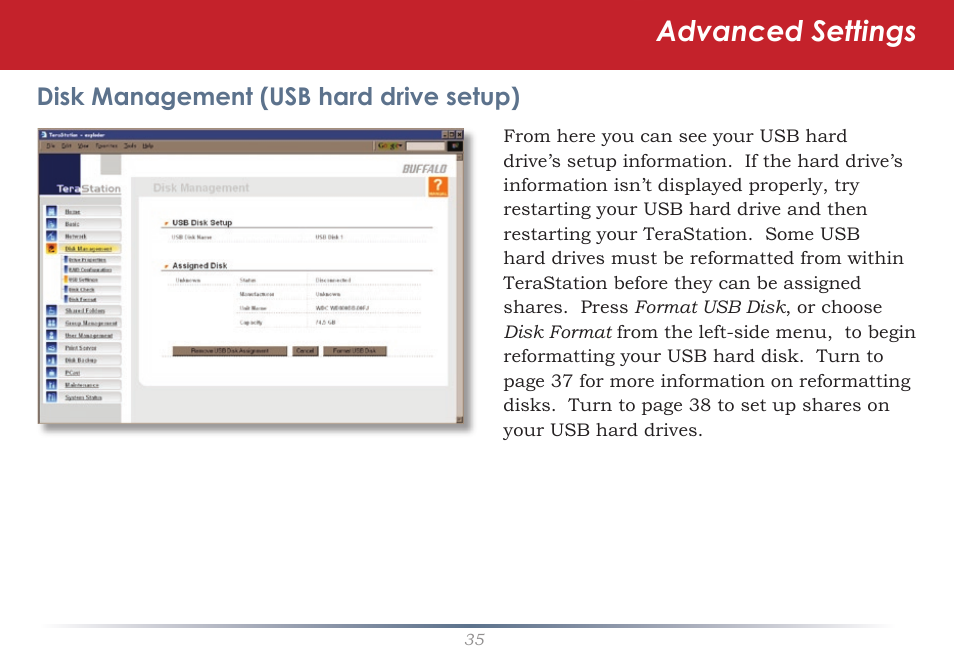Open the Disk Format submenu link
The image size is (954, 661).
point(82,299)
